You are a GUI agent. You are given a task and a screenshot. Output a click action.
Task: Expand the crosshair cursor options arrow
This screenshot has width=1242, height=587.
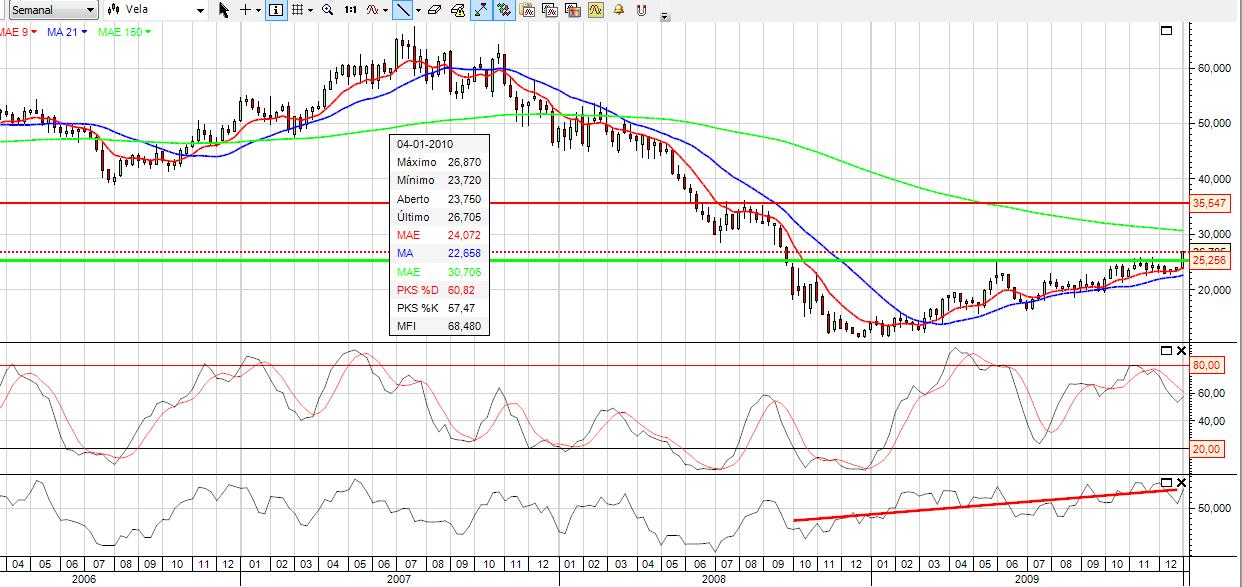click(x=258, y=10)
